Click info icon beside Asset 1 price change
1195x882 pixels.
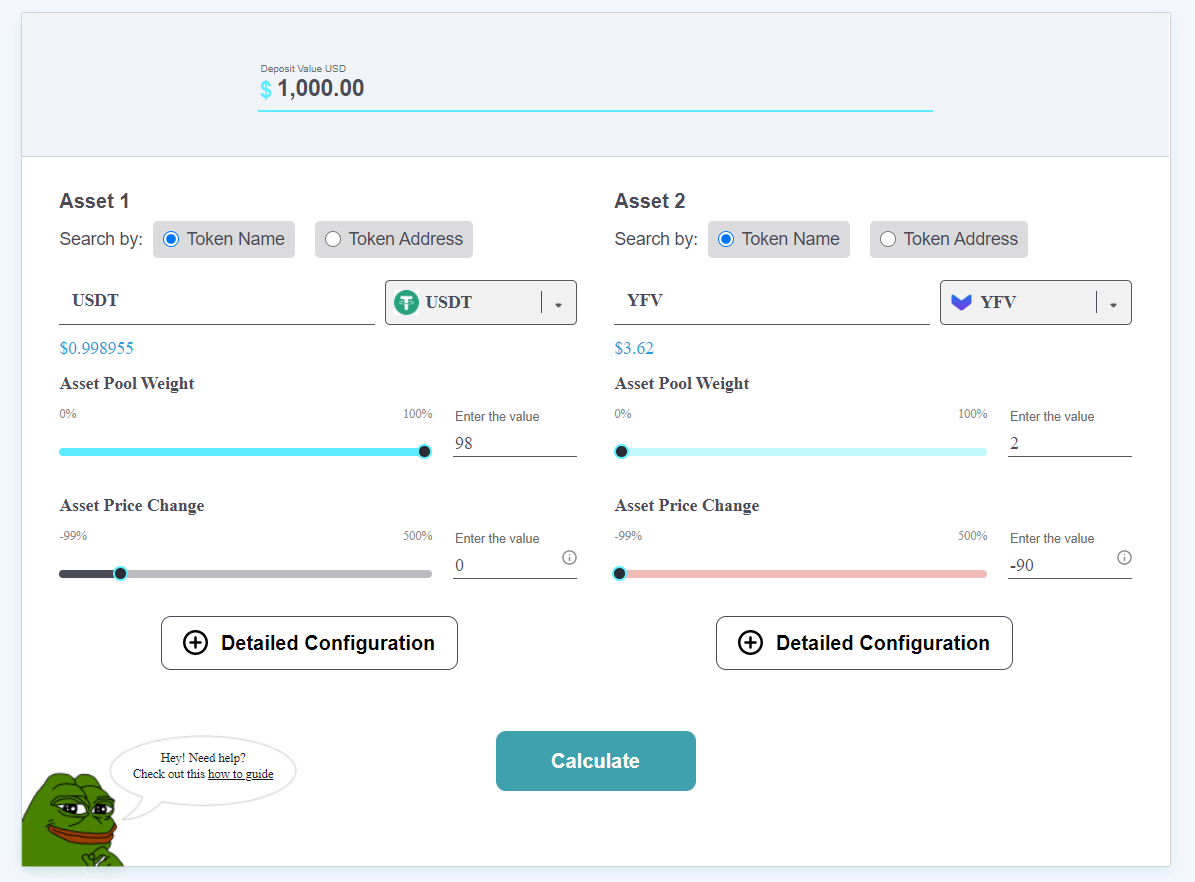pos(569,557)
